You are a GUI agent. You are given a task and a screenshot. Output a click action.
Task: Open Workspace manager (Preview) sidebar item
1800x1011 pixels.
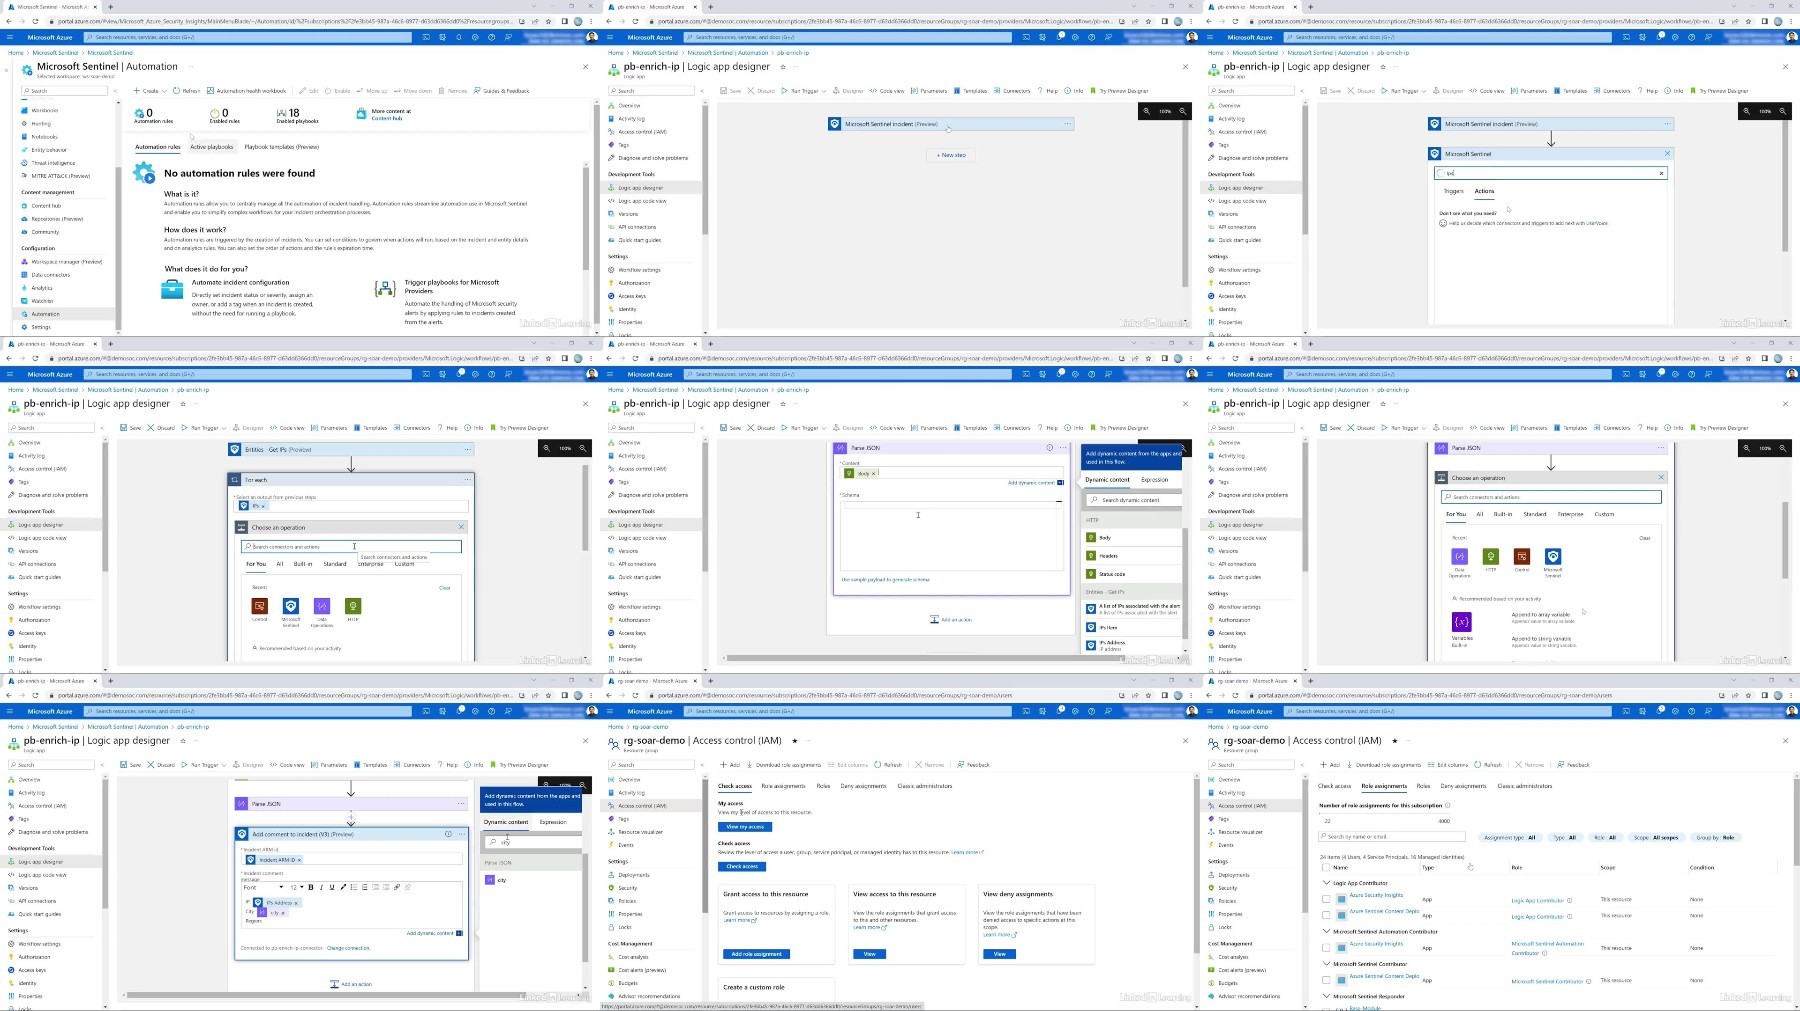tap(66, 262)
